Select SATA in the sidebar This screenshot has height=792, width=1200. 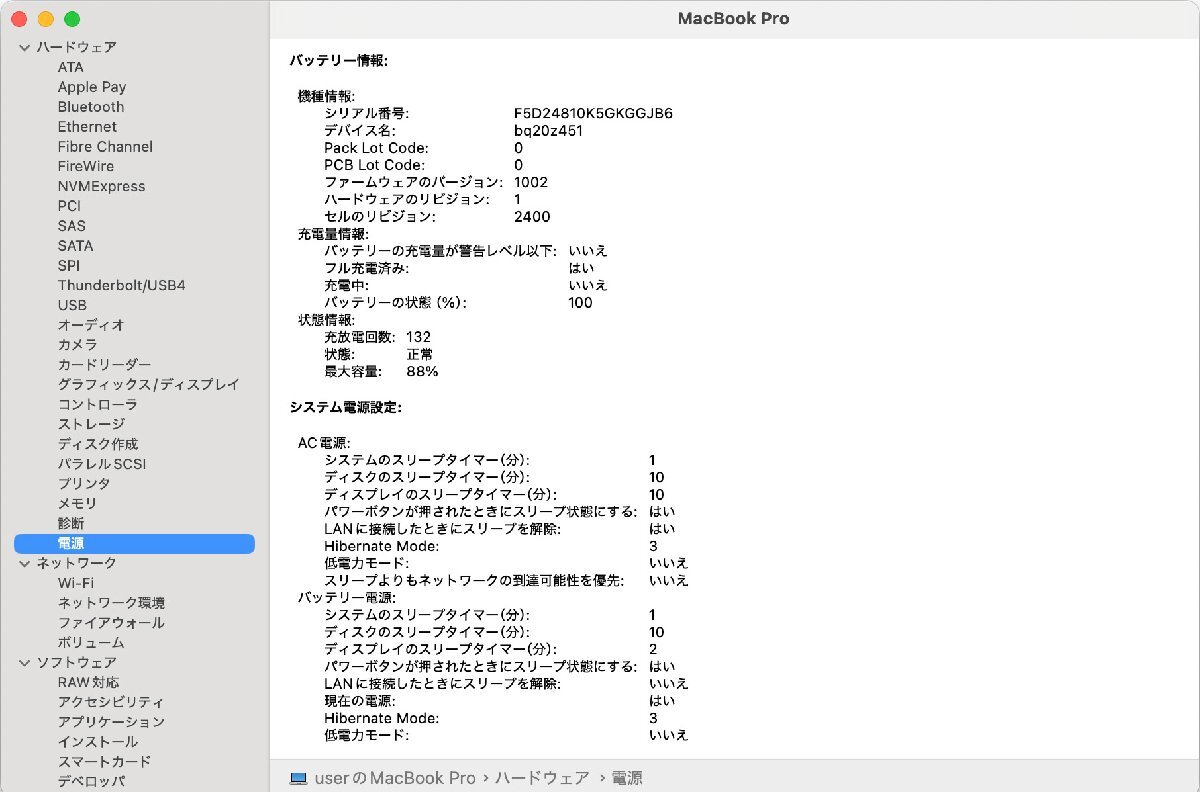[75, 245]
